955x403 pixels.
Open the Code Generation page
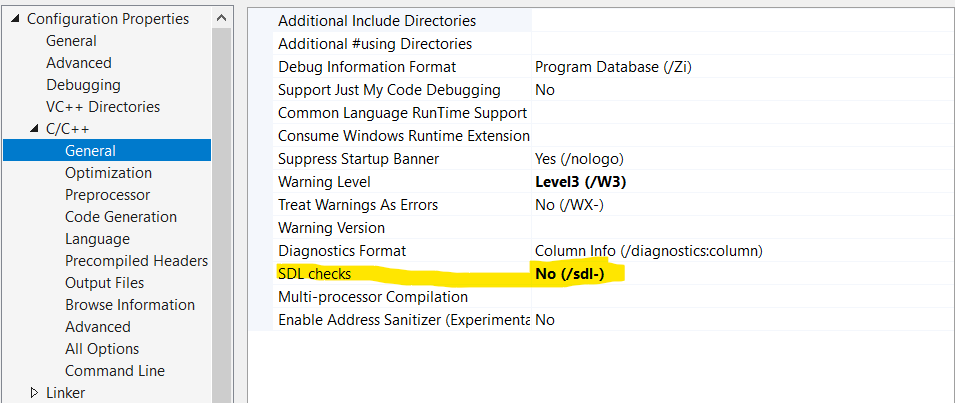click(121, 217)
